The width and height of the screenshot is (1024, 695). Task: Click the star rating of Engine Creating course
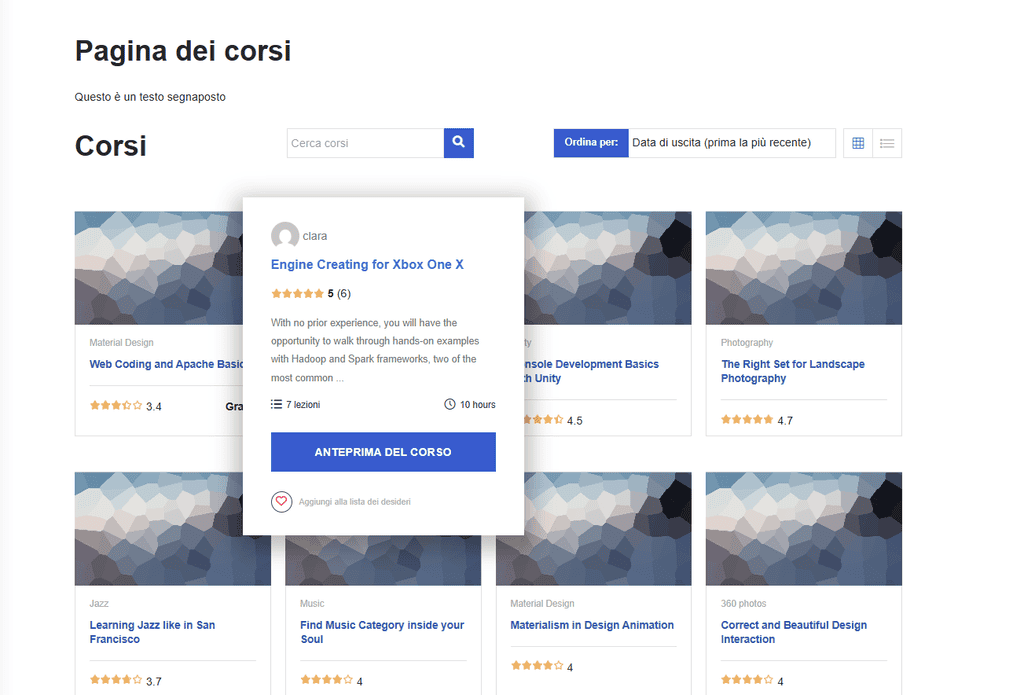pos(297,293)
